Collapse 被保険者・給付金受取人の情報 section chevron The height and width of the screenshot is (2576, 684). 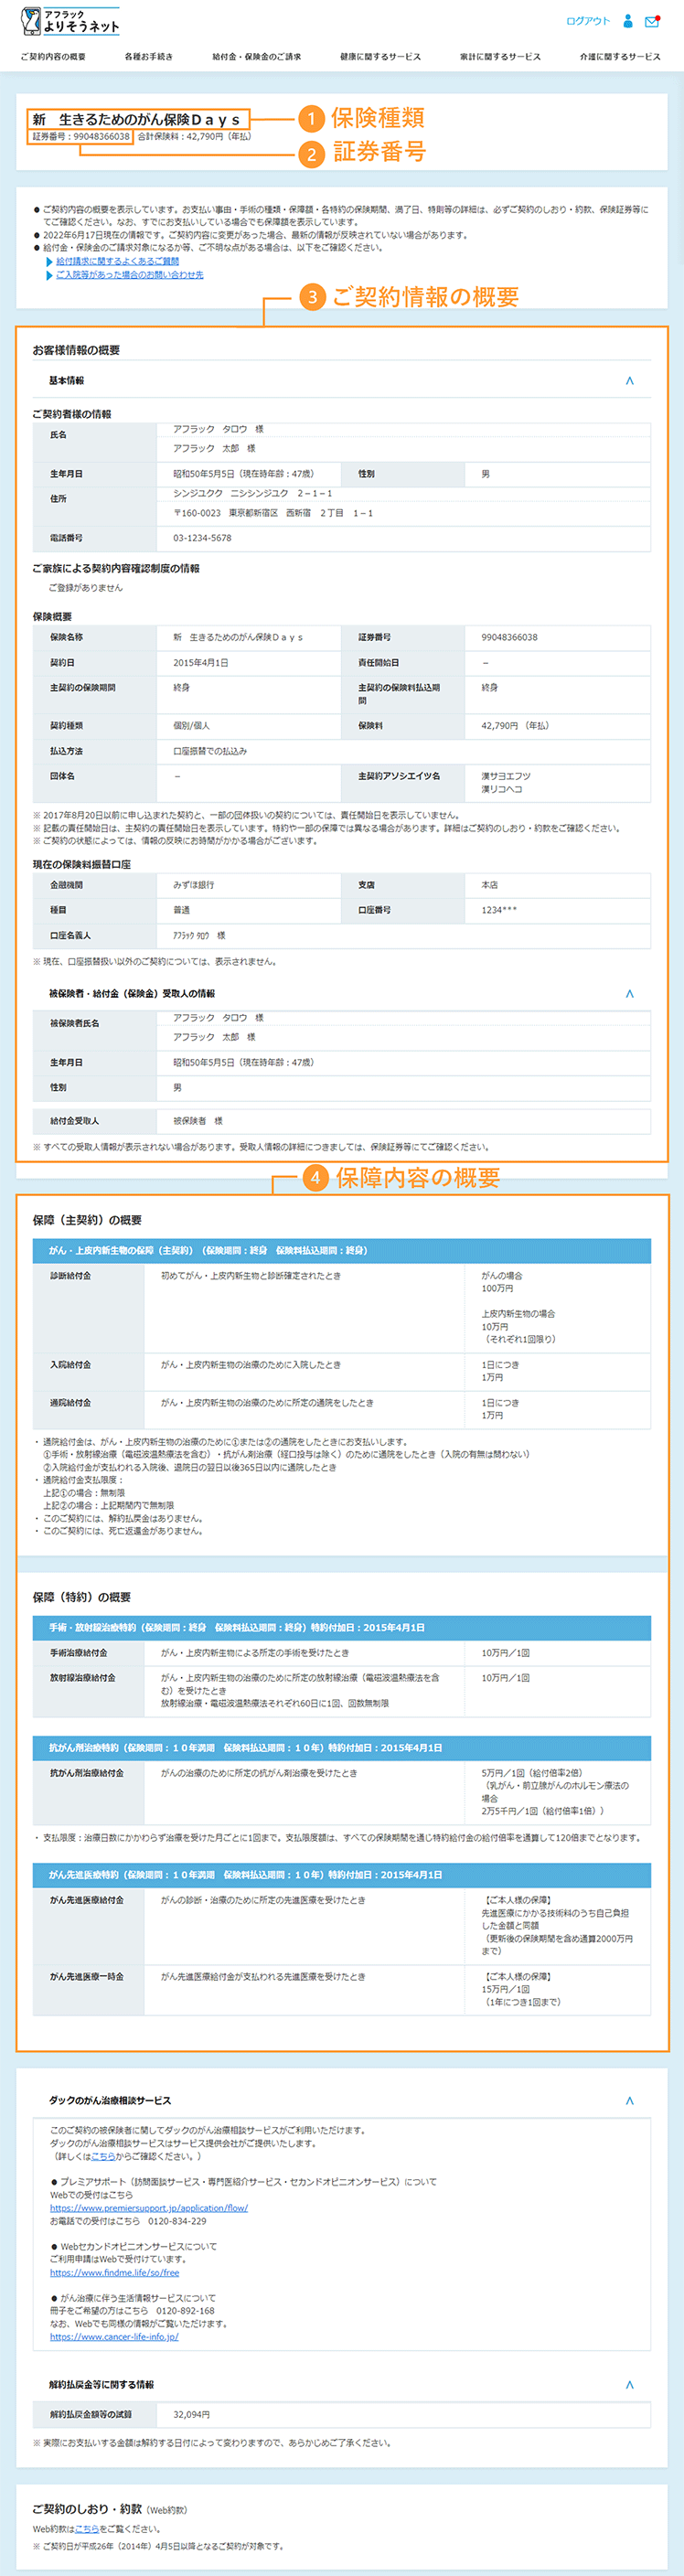tap(629, 994)
